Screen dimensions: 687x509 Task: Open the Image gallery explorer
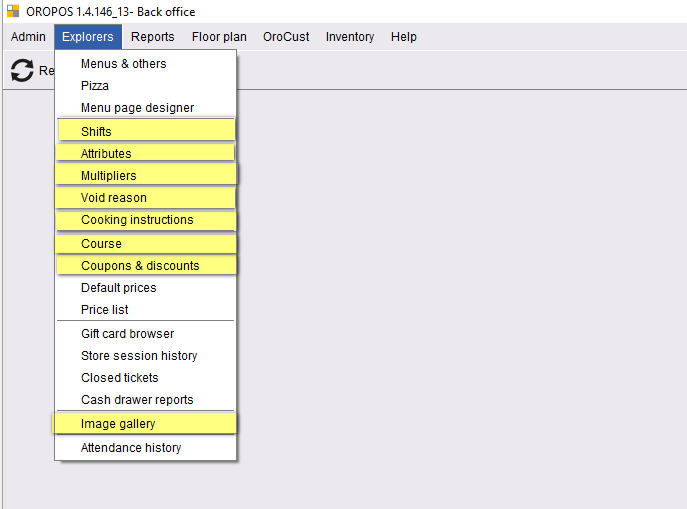tap(145, 424)
